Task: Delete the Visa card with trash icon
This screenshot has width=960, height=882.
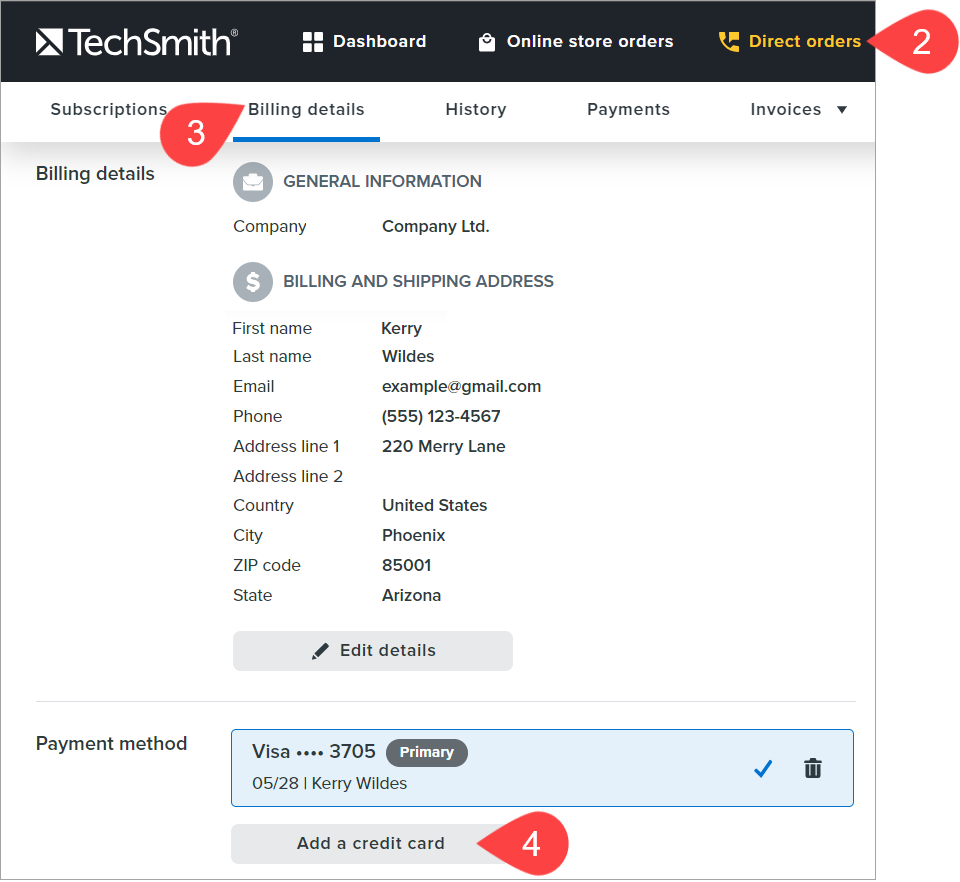Action: [x=813, y=768]
